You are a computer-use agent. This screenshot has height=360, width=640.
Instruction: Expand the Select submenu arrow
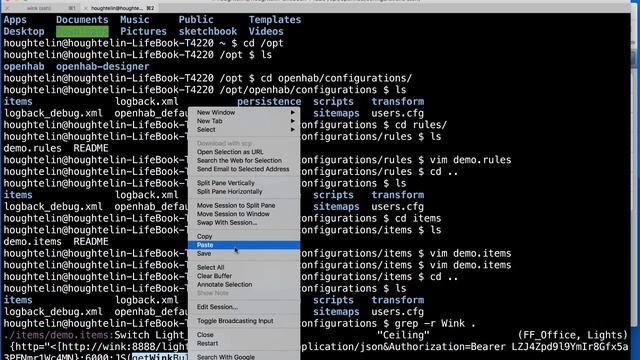[293, 129]
